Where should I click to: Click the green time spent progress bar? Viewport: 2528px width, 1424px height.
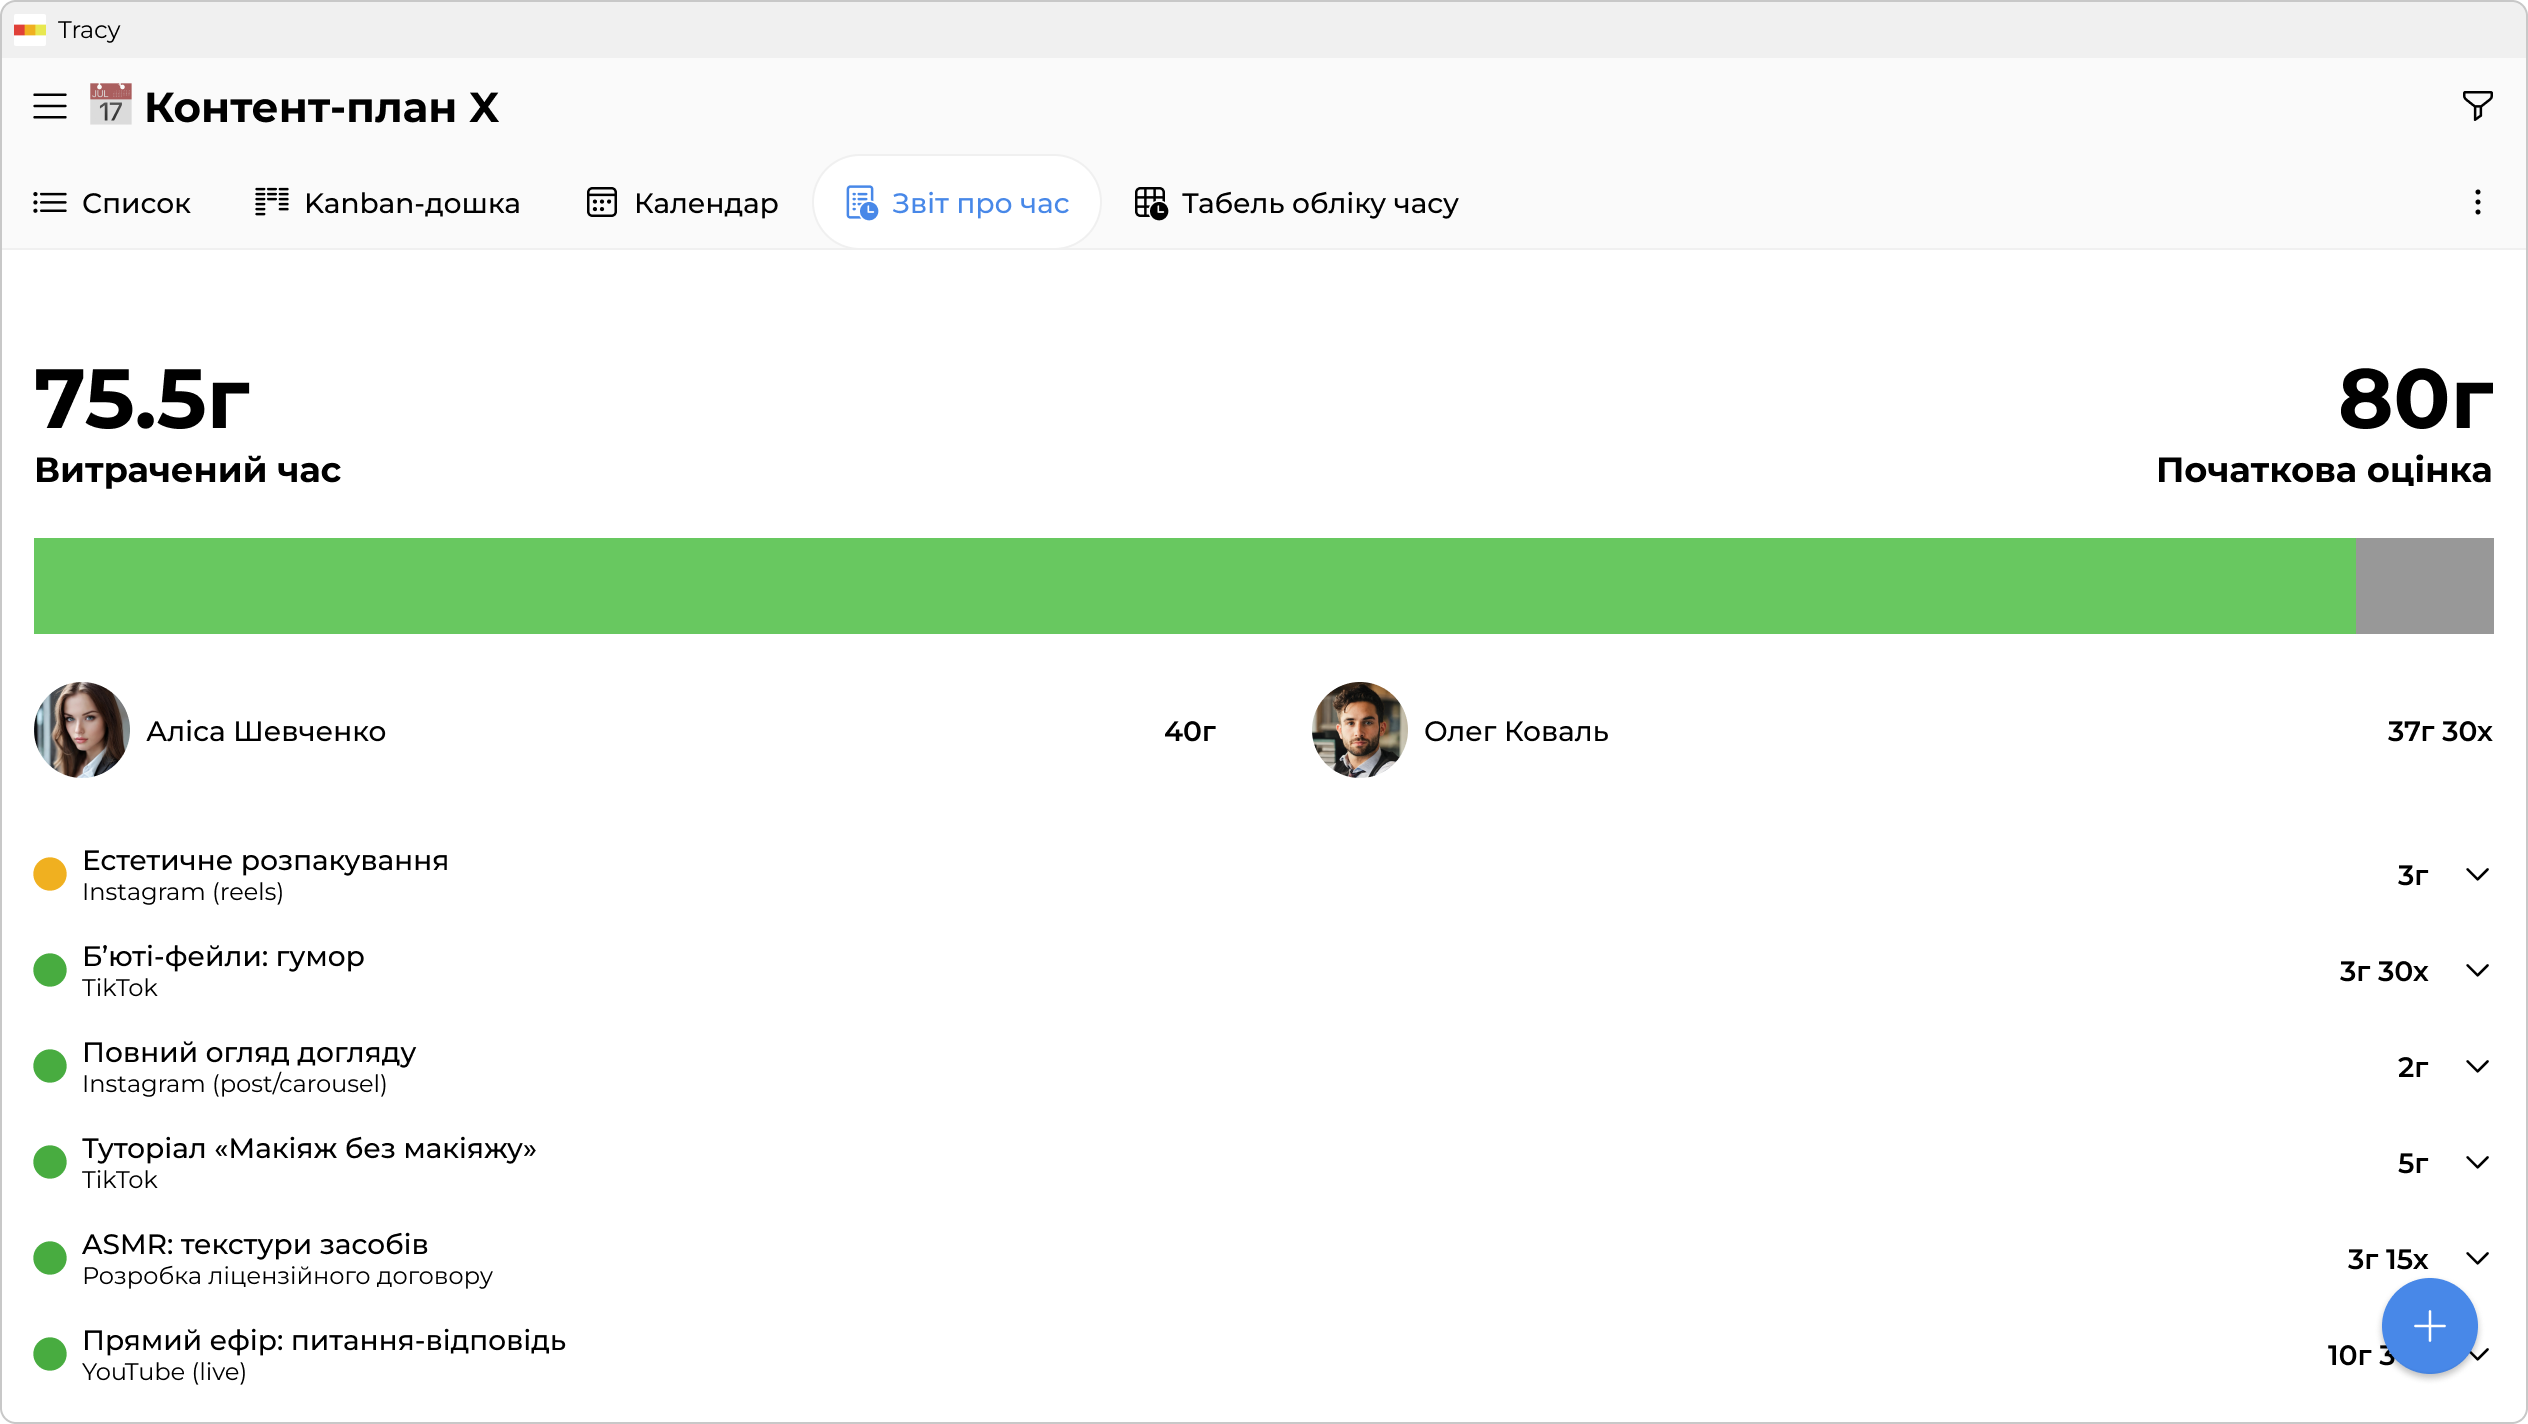1194,586
